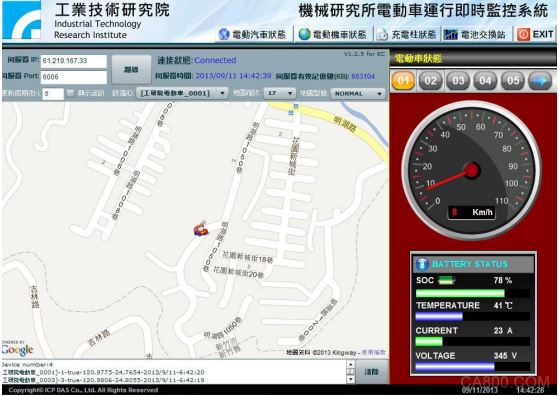Select vehicle 03 button
Image resolution: width=559 pixels, height=396 pixels.
[x=458, y=81]
